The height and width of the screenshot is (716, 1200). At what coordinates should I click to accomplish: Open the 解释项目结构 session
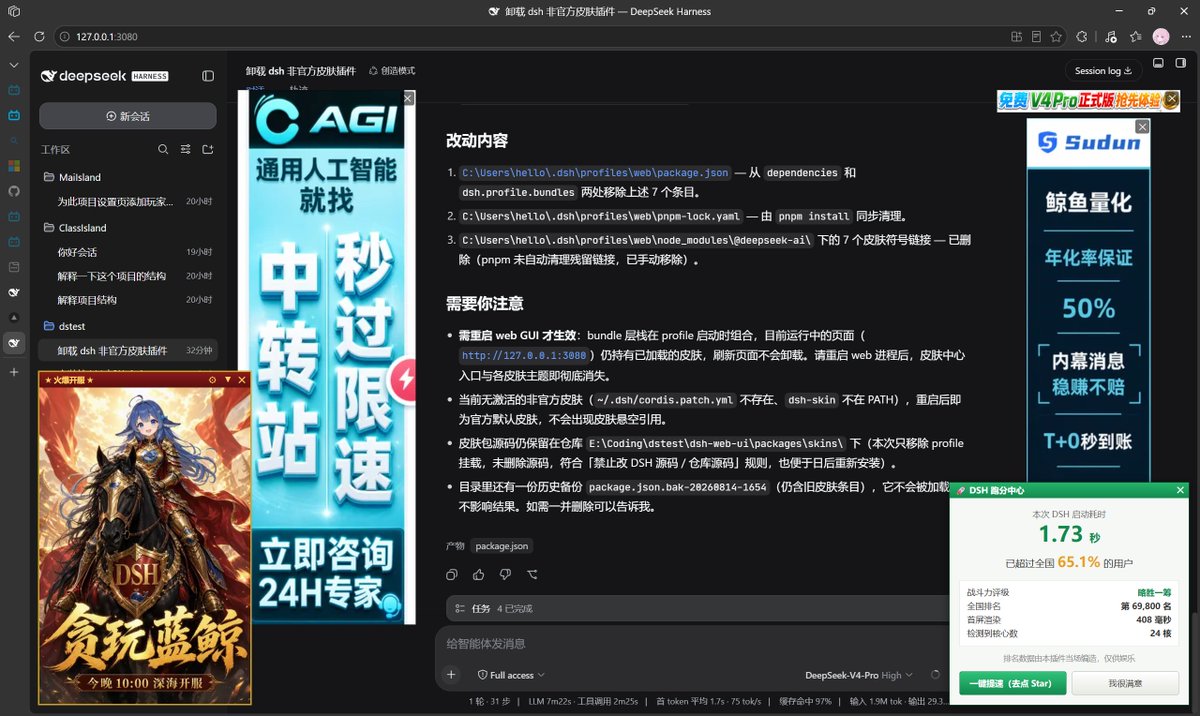128,300
